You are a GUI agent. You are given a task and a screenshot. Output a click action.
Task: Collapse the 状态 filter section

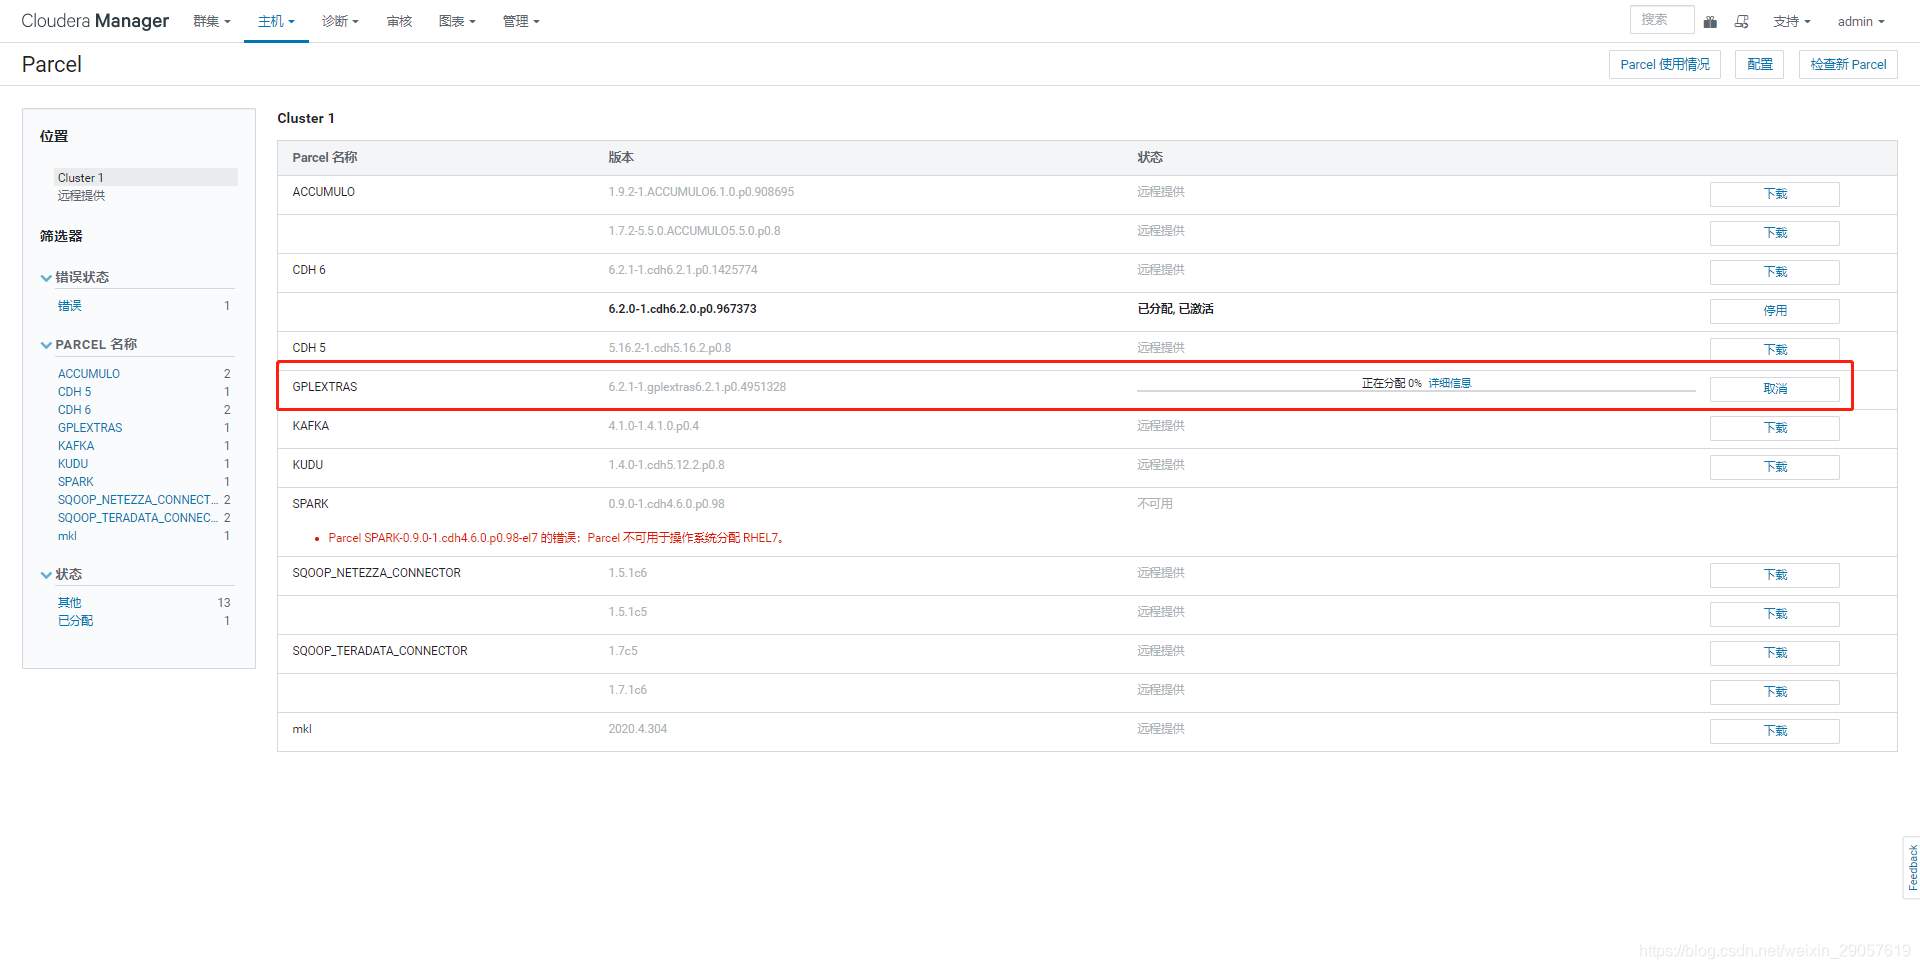(x=62, y=574)
